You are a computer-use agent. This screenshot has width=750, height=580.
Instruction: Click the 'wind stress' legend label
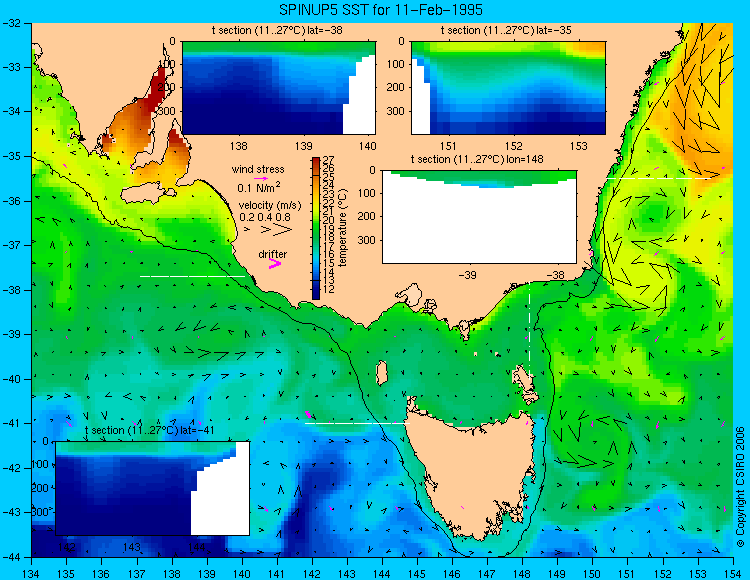[x=258, y=169]
